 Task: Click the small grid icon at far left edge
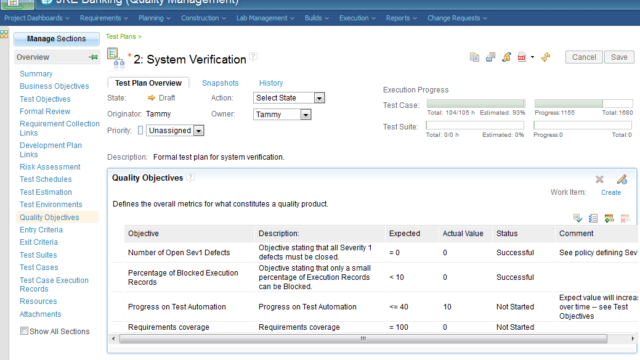click(x=4, y=33)
